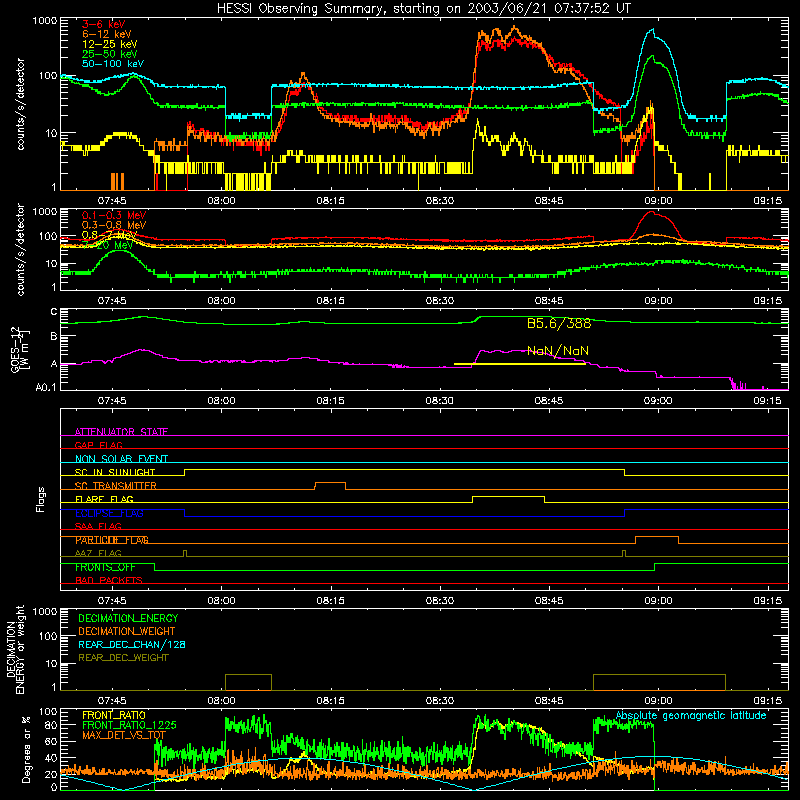Select the SC_TRANSMITTER flag label
This screenshot has height=800, width=800.
116,486
